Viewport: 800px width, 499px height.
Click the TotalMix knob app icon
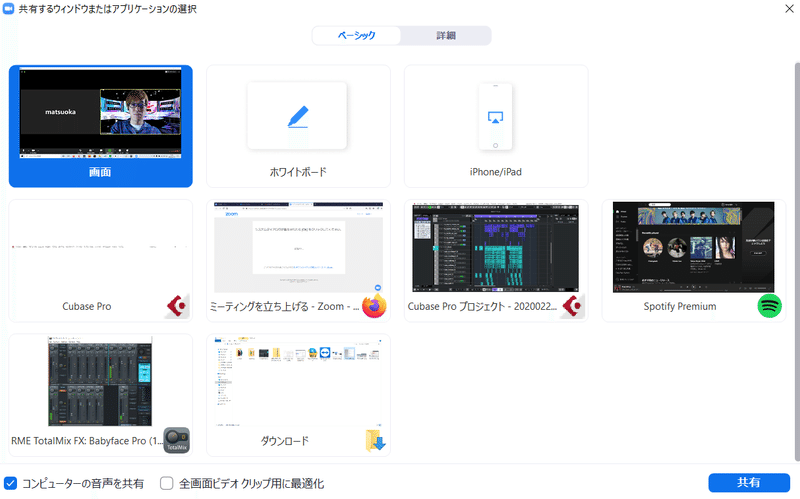point(177,440)
